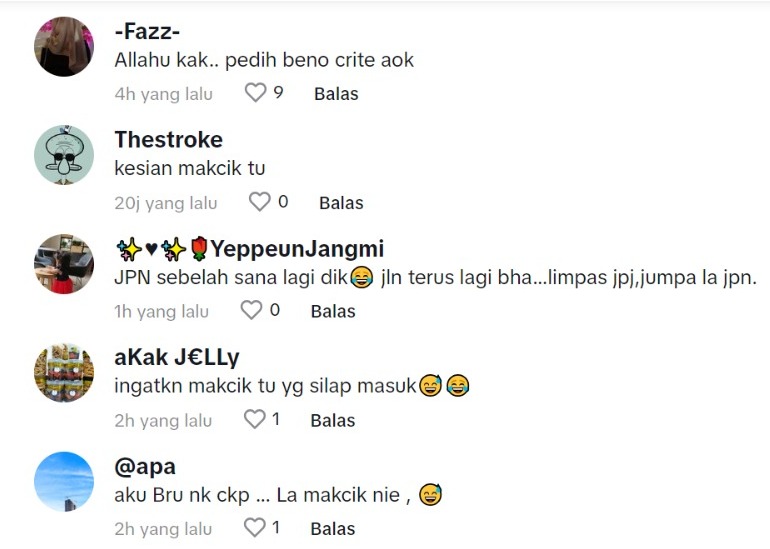This screenshot has height=549, width=770.
Task: Visit @apa username profile
Action: [x=145, y=467]
